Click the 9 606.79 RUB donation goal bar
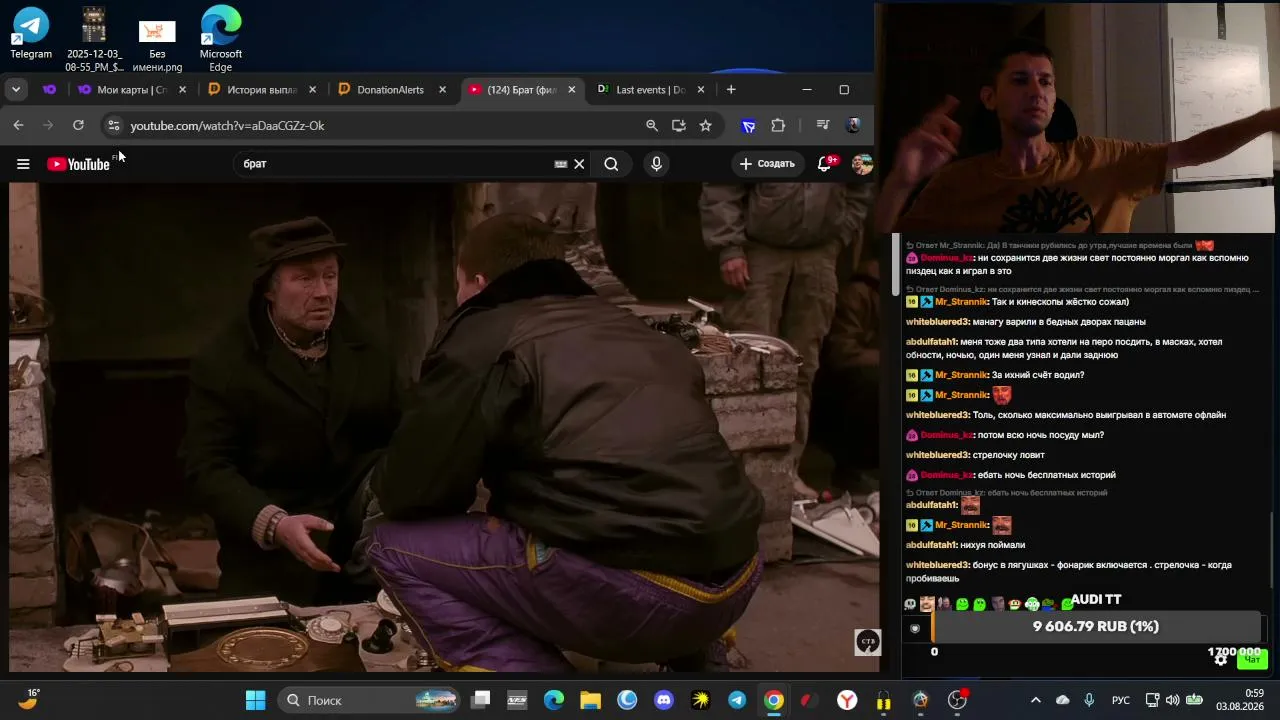This screenshot has width=1280, height=720. click(1095, 627)
